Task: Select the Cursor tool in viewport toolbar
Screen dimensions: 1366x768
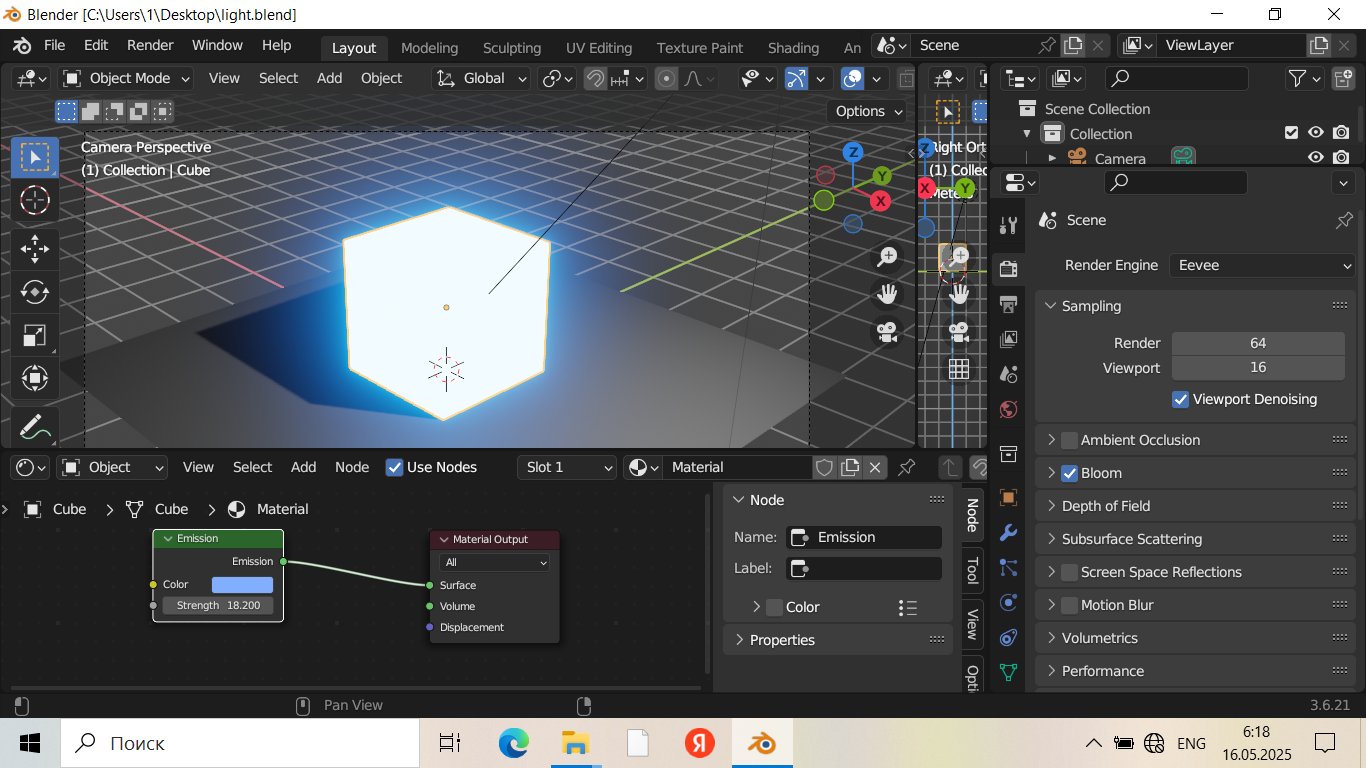Action: [35, 201]
